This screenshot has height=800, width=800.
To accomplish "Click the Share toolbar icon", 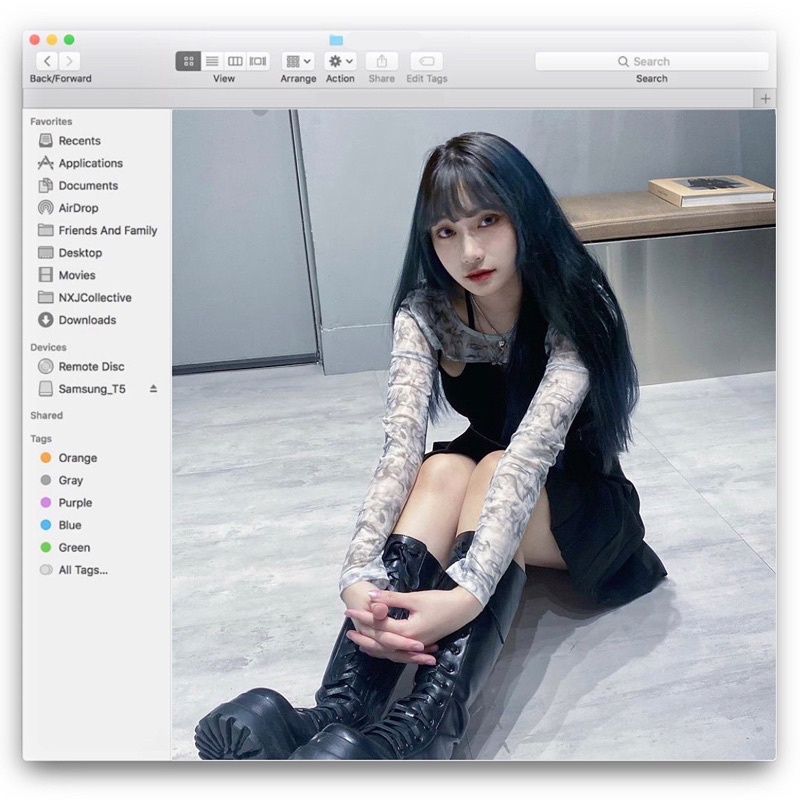I will pyautogui.click(x=381, y=61).
